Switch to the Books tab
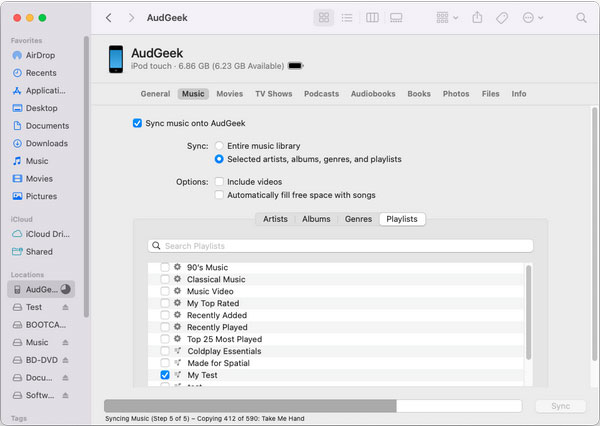 coord(419,94)
